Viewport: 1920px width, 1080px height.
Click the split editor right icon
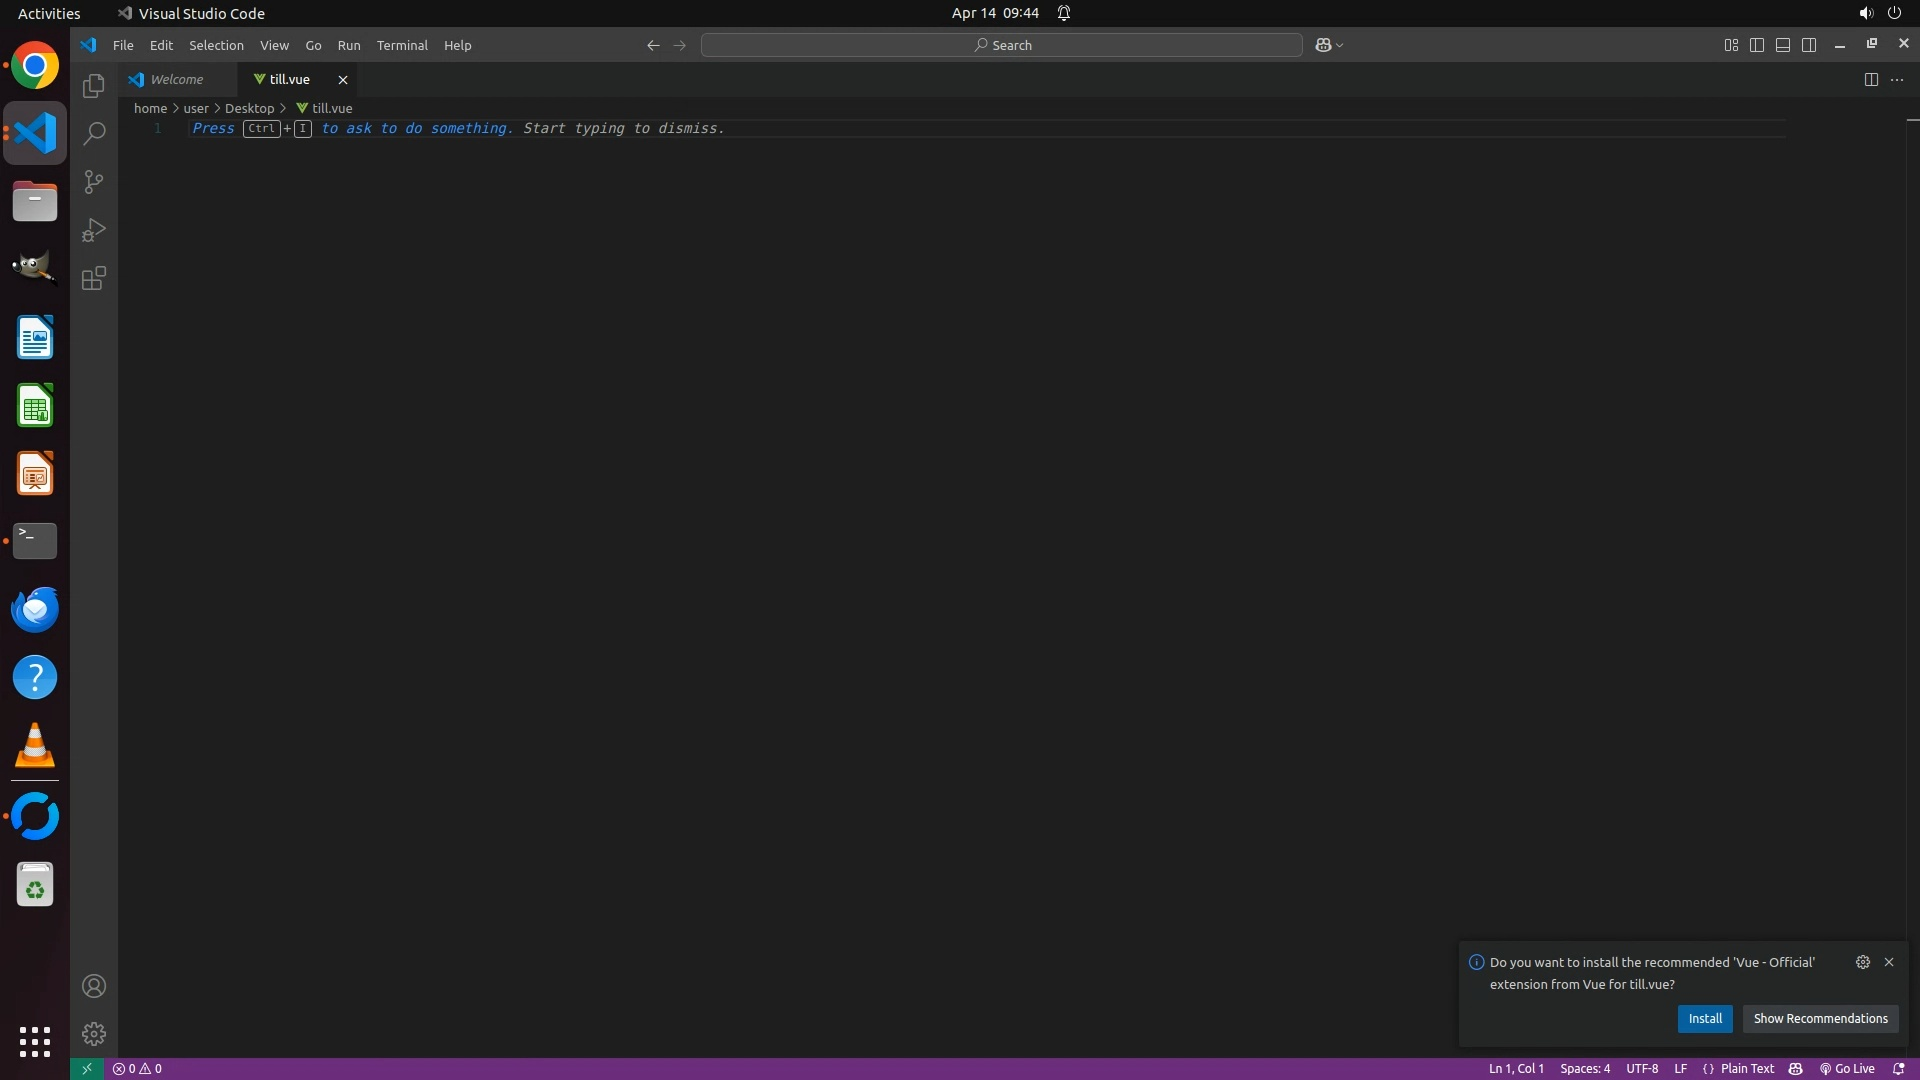tap(1870, 80)
